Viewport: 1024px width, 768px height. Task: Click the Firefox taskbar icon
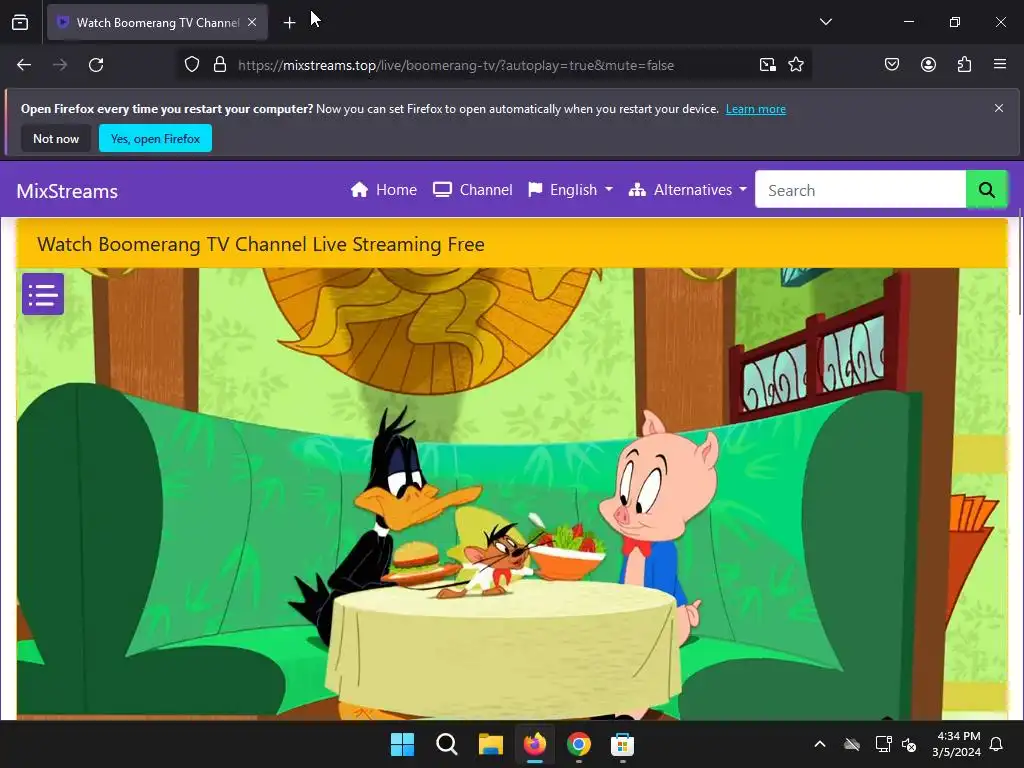[535, 744]
